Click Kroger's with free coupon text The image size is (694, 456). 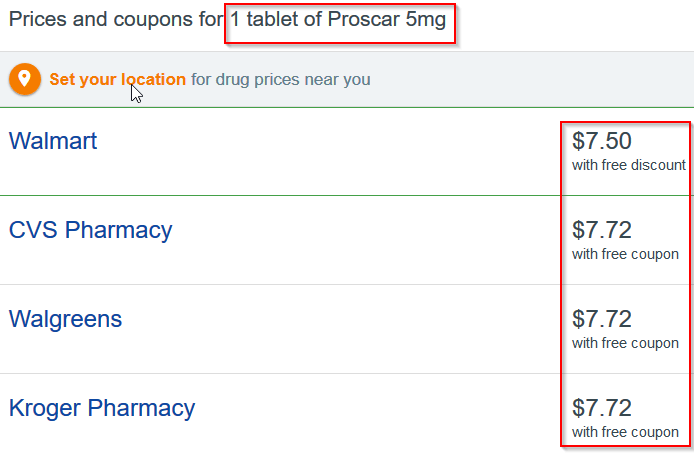[625, 433]
